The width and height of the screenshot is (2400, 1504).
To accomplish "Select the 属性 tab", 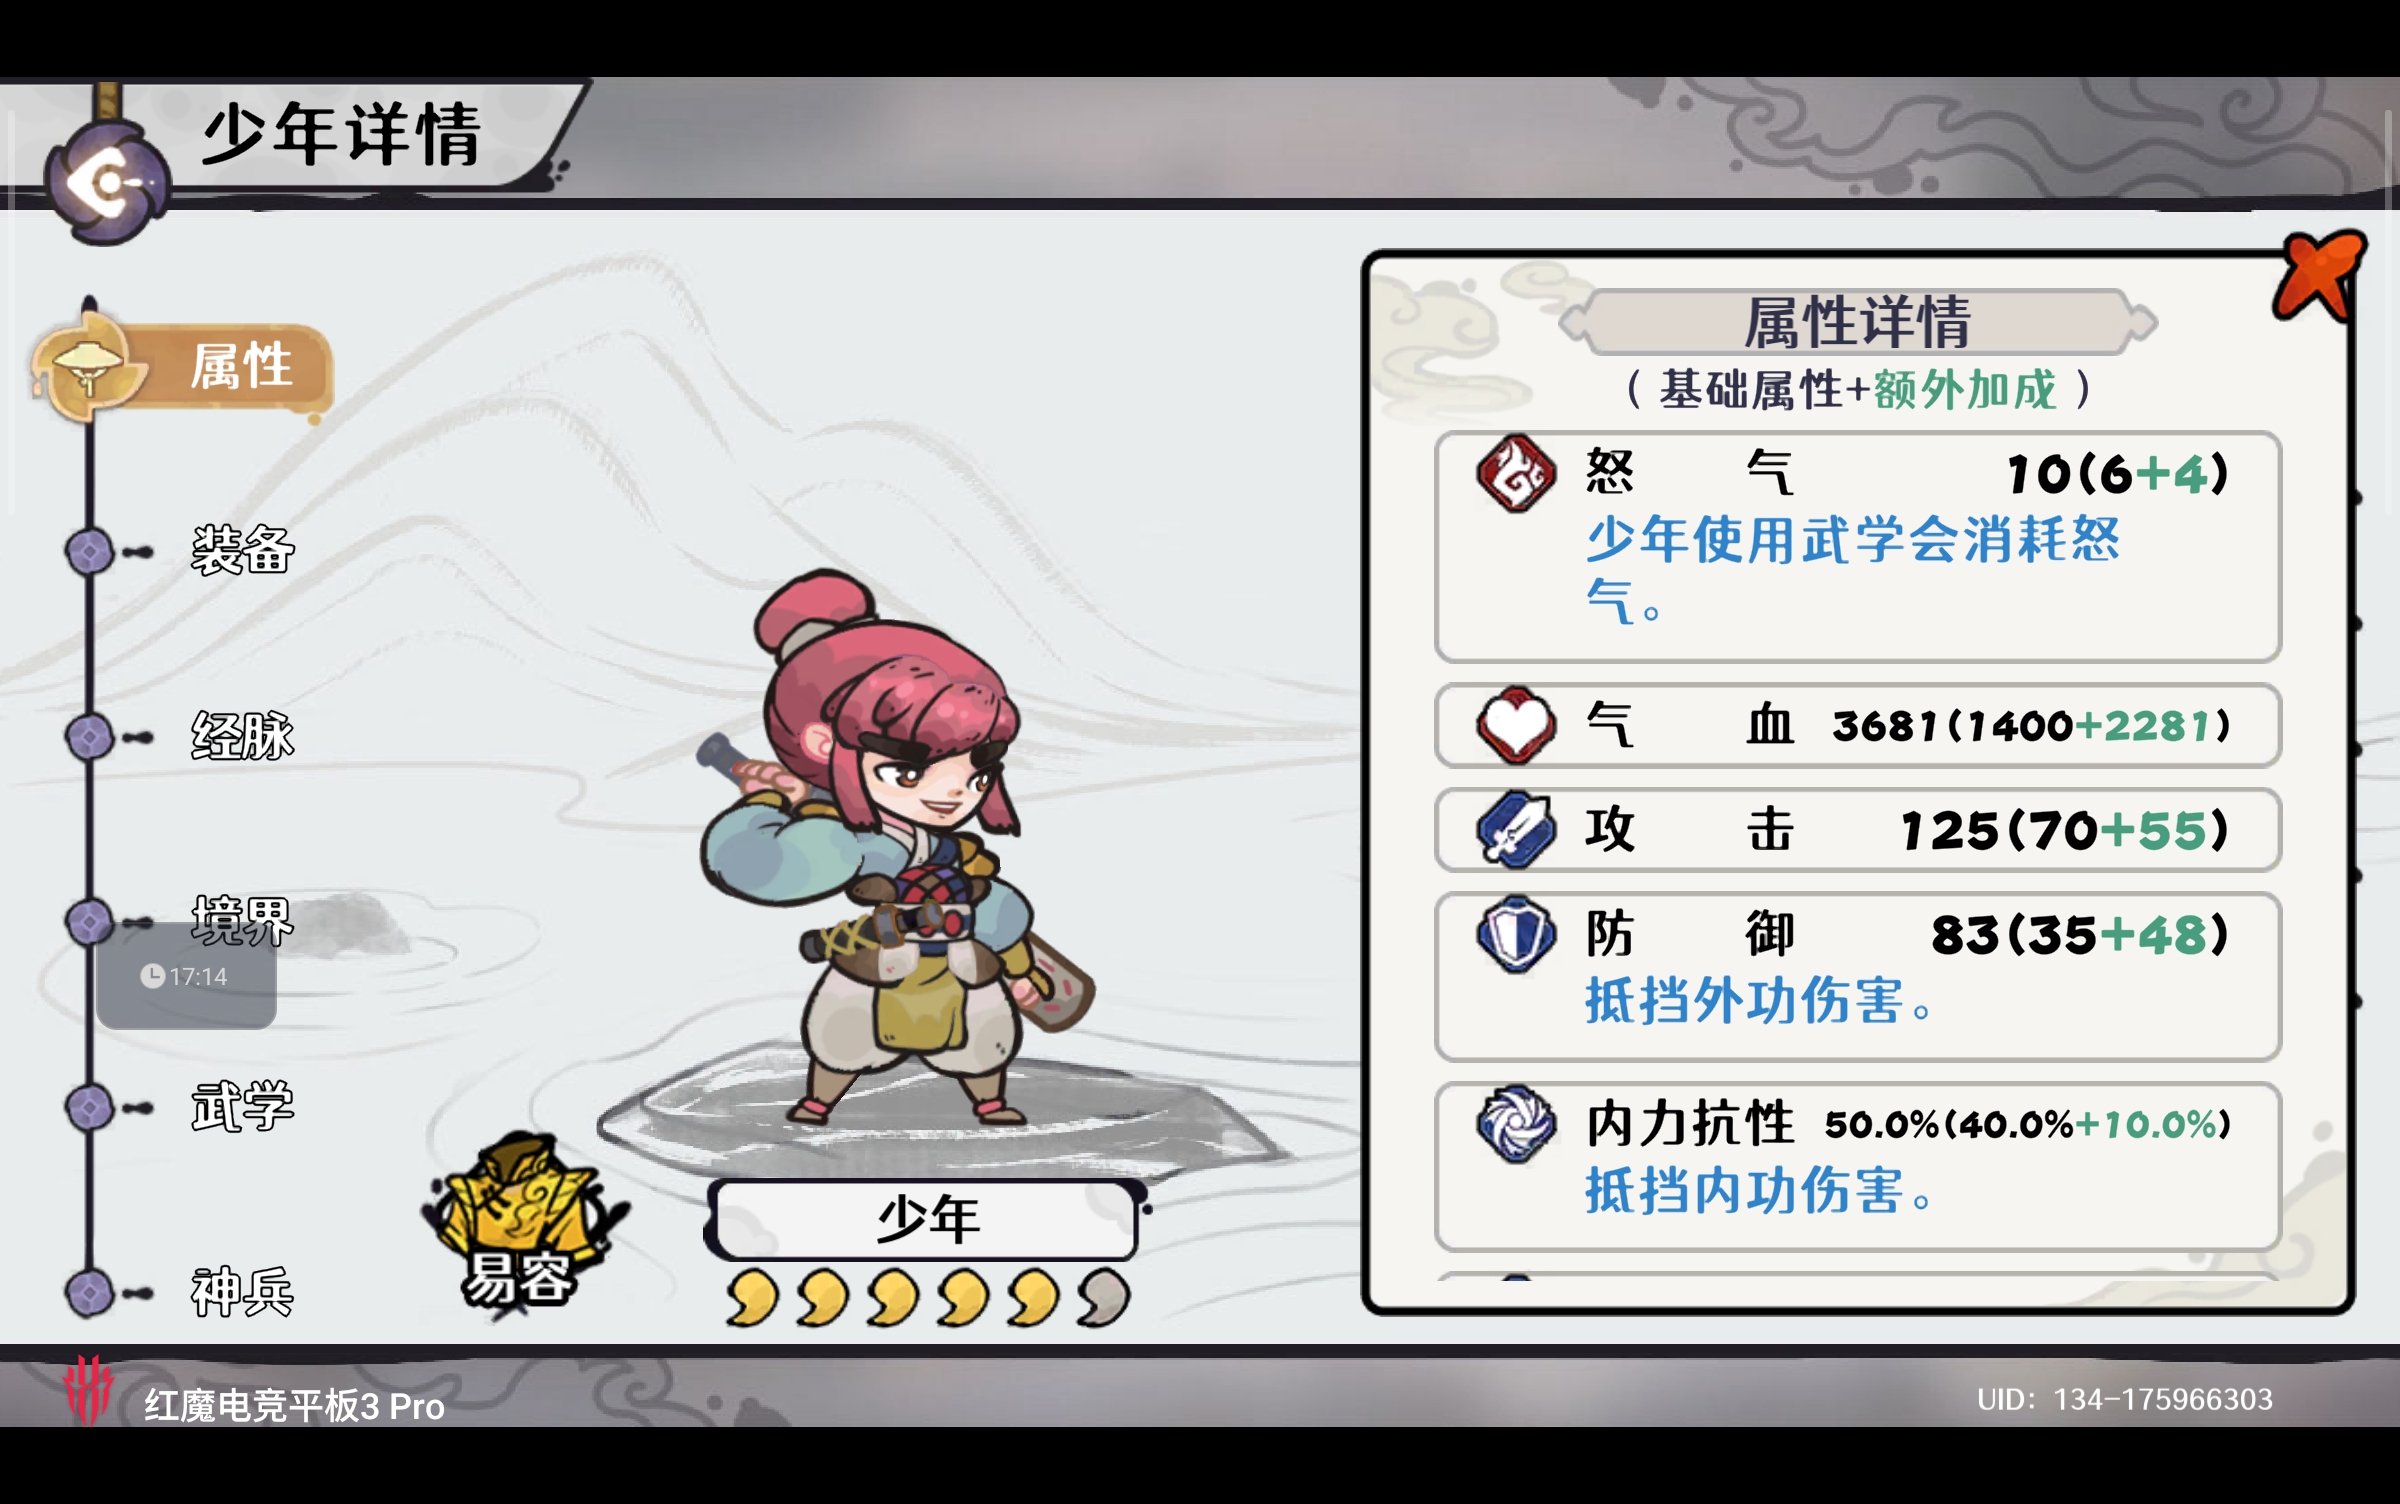I will (x=182, y=368).
